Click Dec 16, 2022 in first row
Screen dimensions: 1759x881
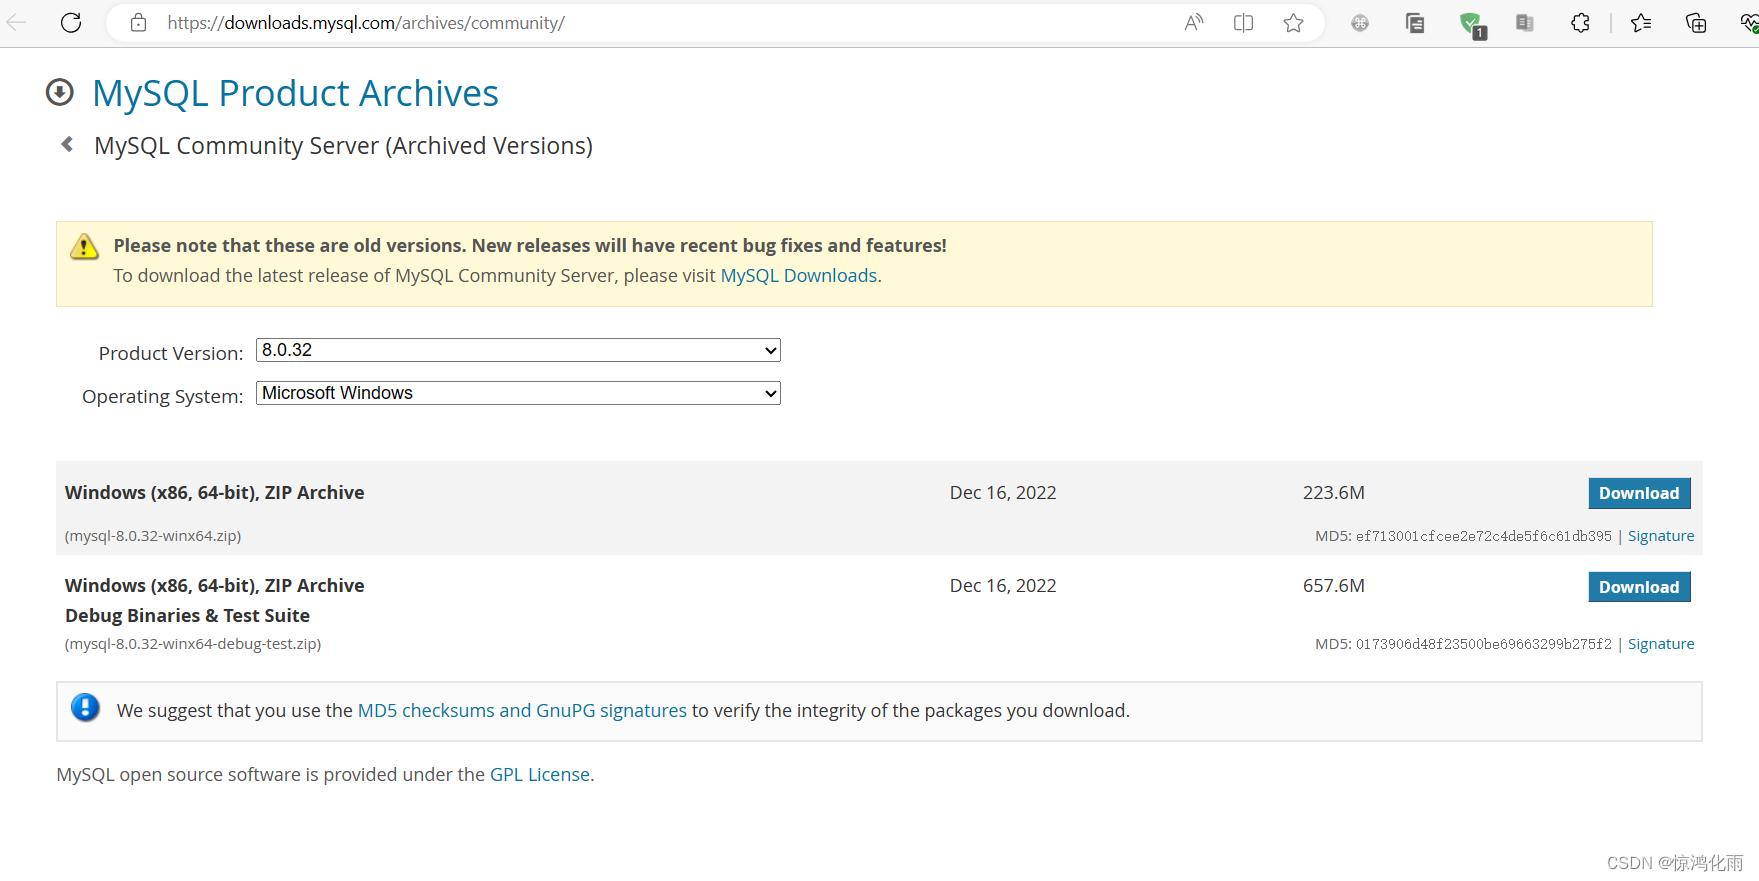pyautogui.click(x=1003, y=493)
